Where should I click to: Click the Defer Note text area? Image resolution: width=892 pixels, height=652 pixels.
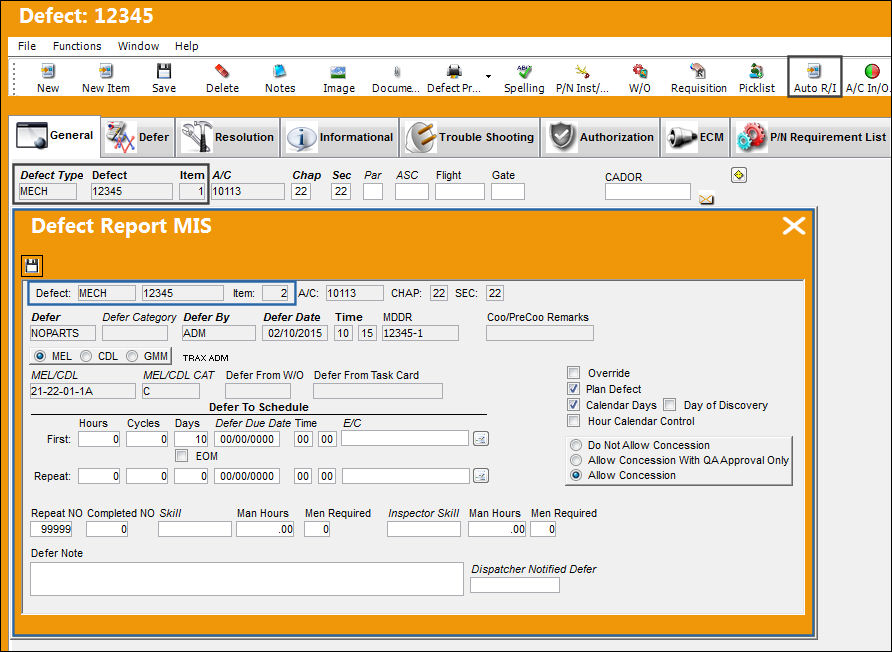(247, 579)
